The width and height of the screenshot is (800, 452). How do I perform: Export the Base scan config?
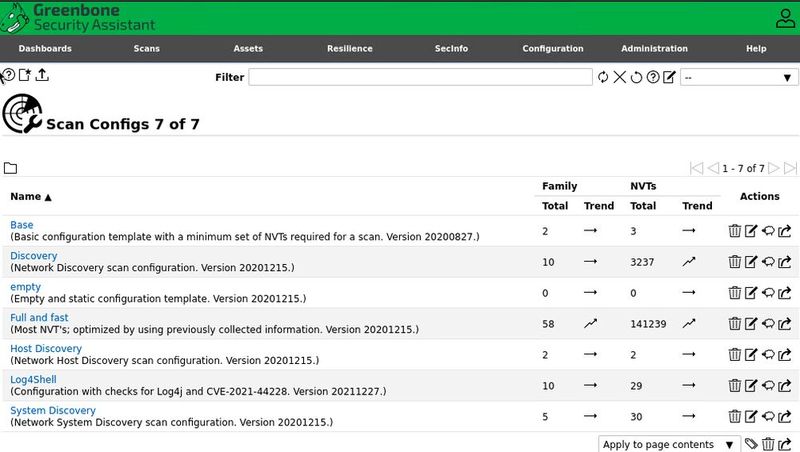785,231
